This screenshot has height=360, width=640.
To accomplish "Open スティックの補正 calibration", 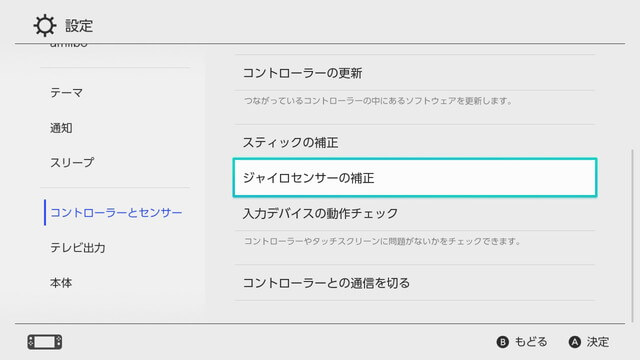I will pyautogui.click(x=415, y=142).
